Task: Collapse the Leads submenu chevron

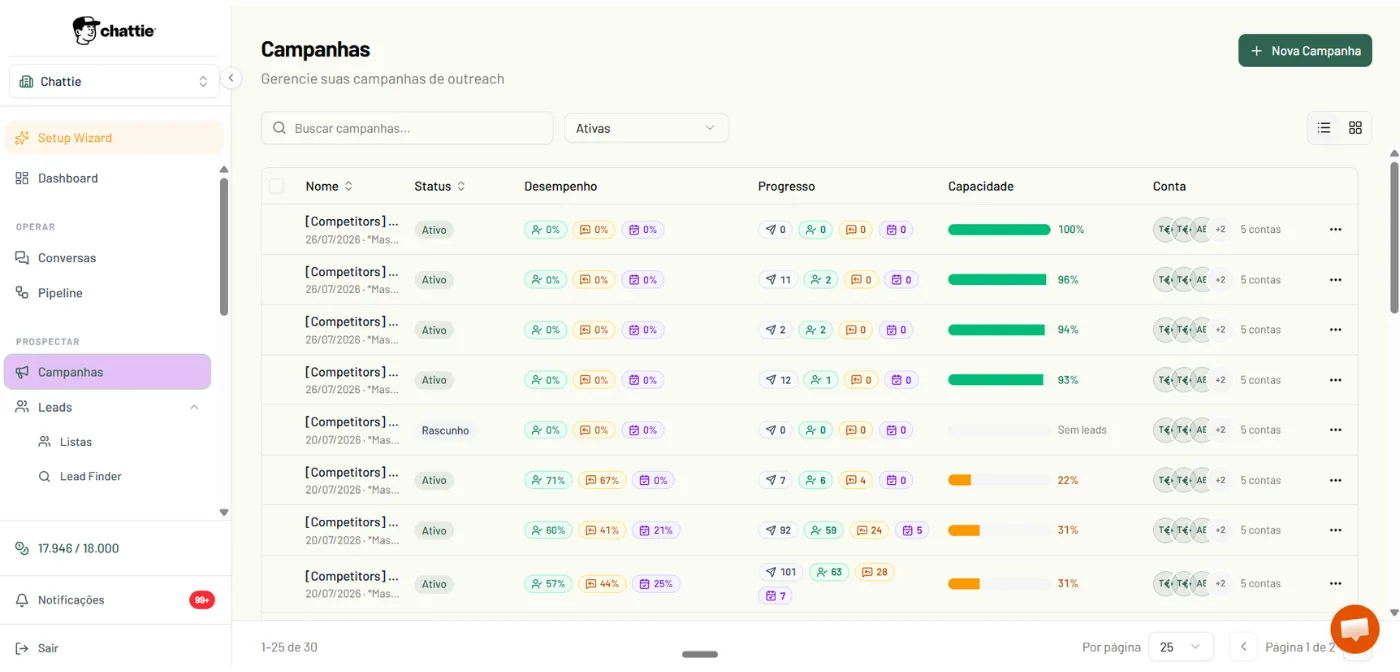Action: click(x=194, y=407)
